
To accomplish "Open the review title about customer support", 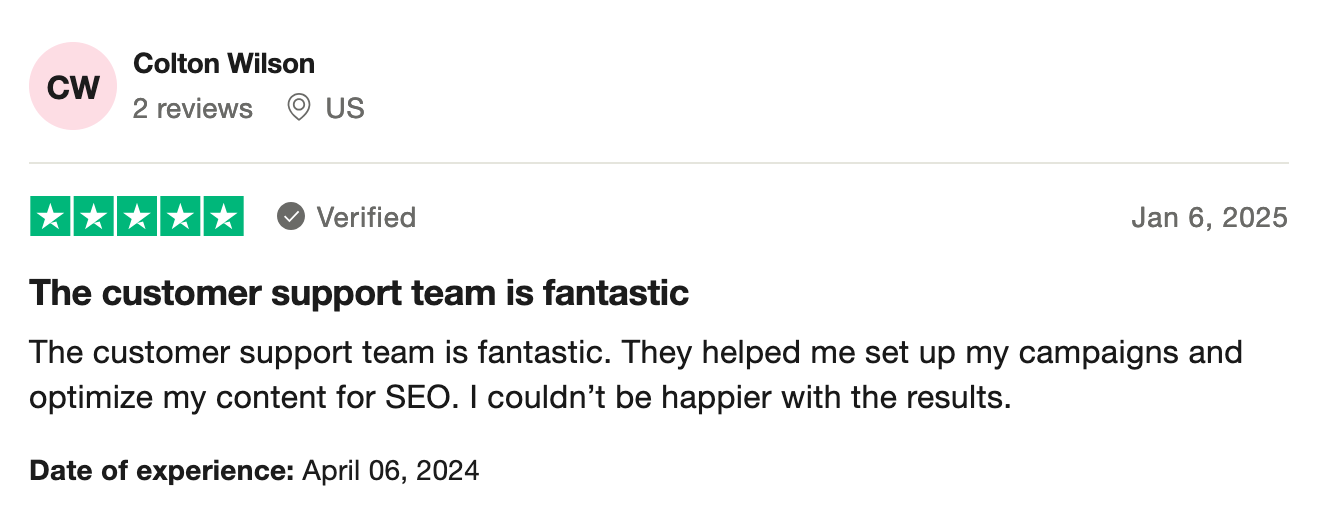I will 359,293.
